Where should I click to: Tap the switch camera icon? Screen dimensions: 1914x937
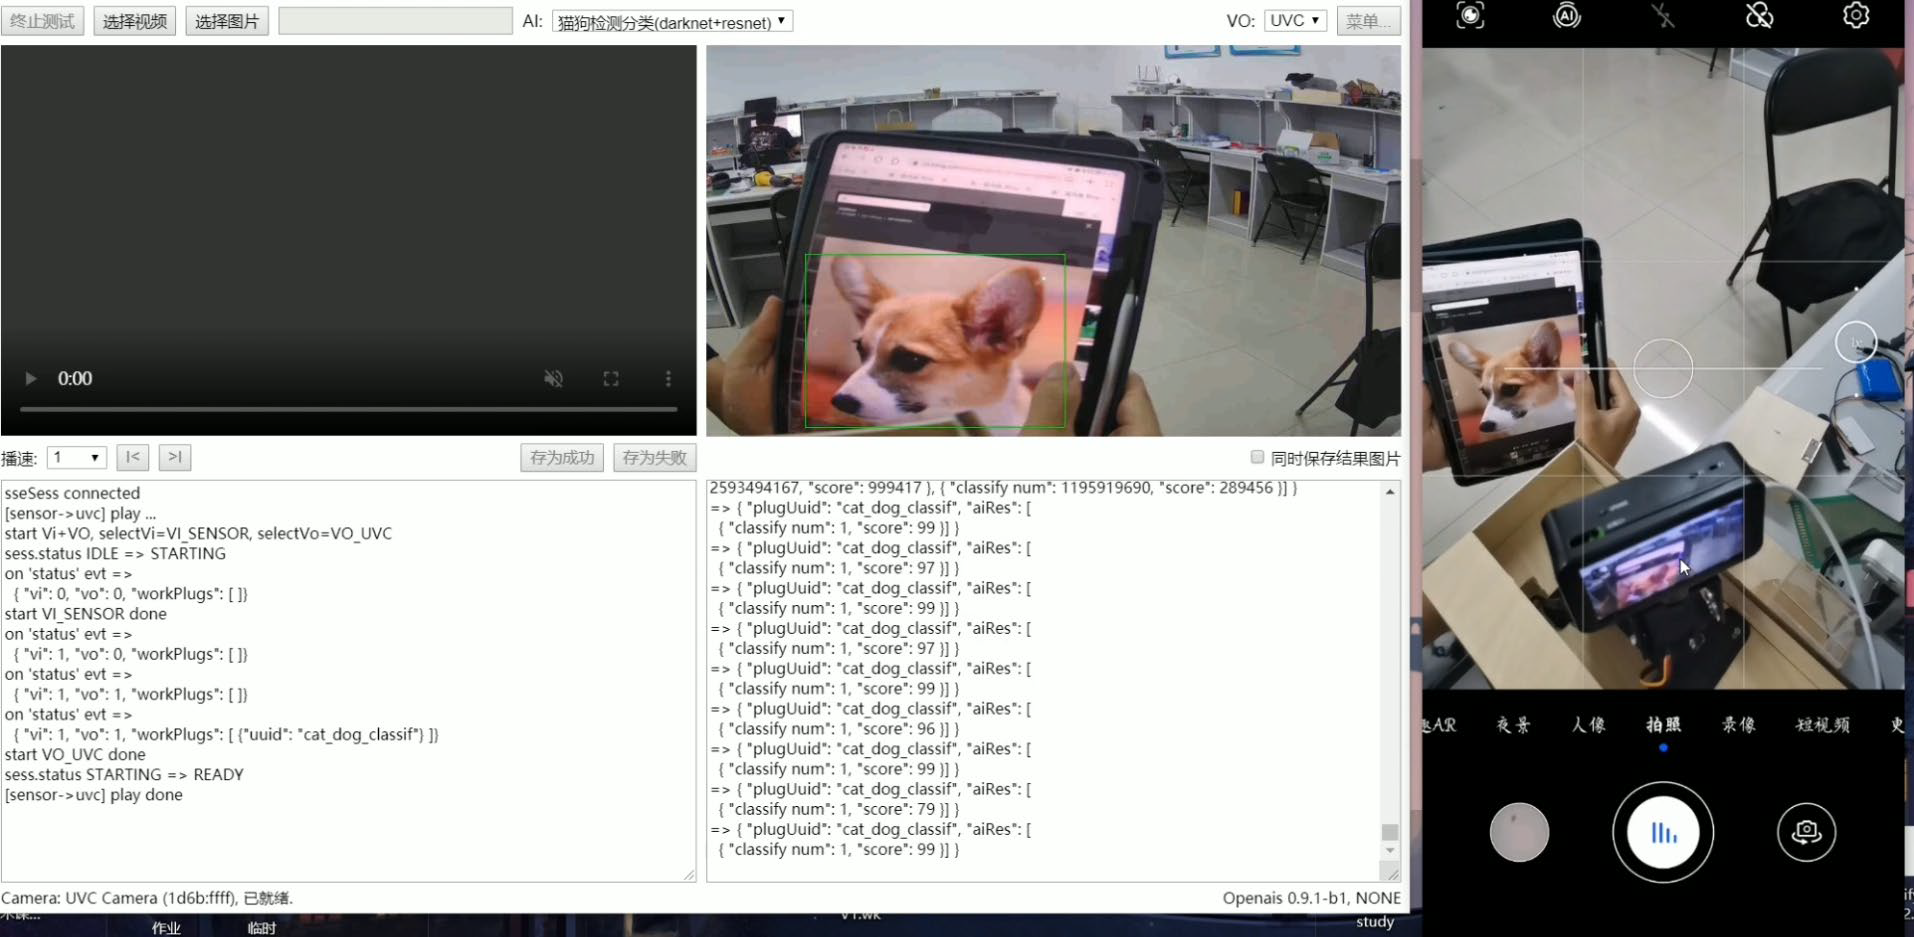[1806, 832]
